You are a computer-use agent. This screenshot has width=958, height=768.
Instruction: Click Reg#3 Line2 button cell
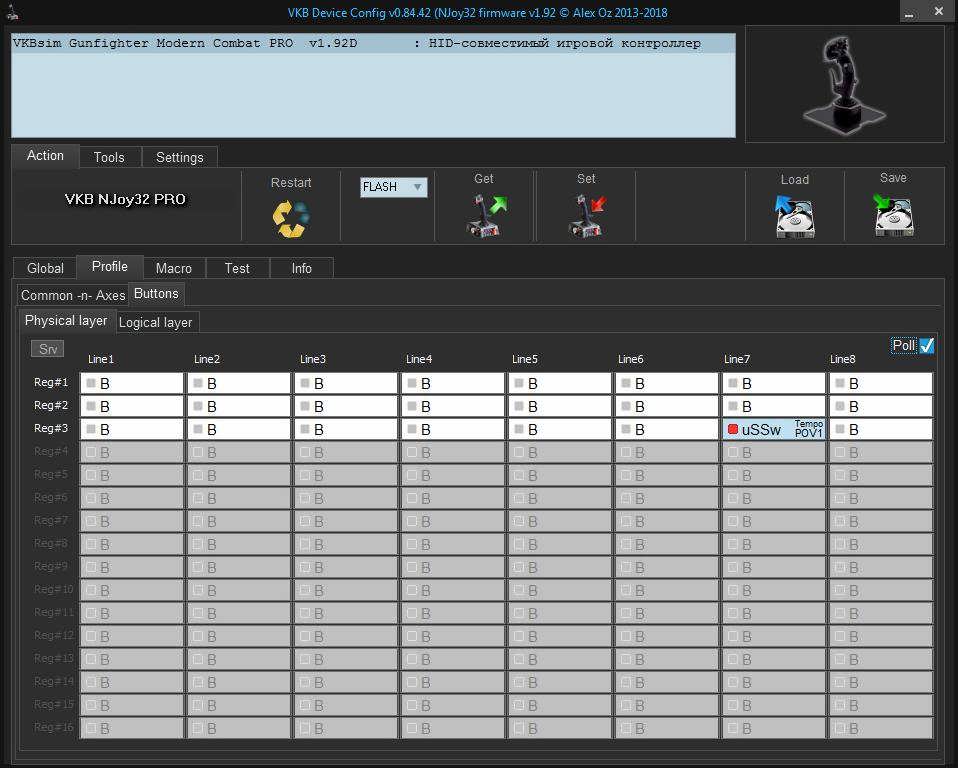pyautogui.click(x=239, y=430)
